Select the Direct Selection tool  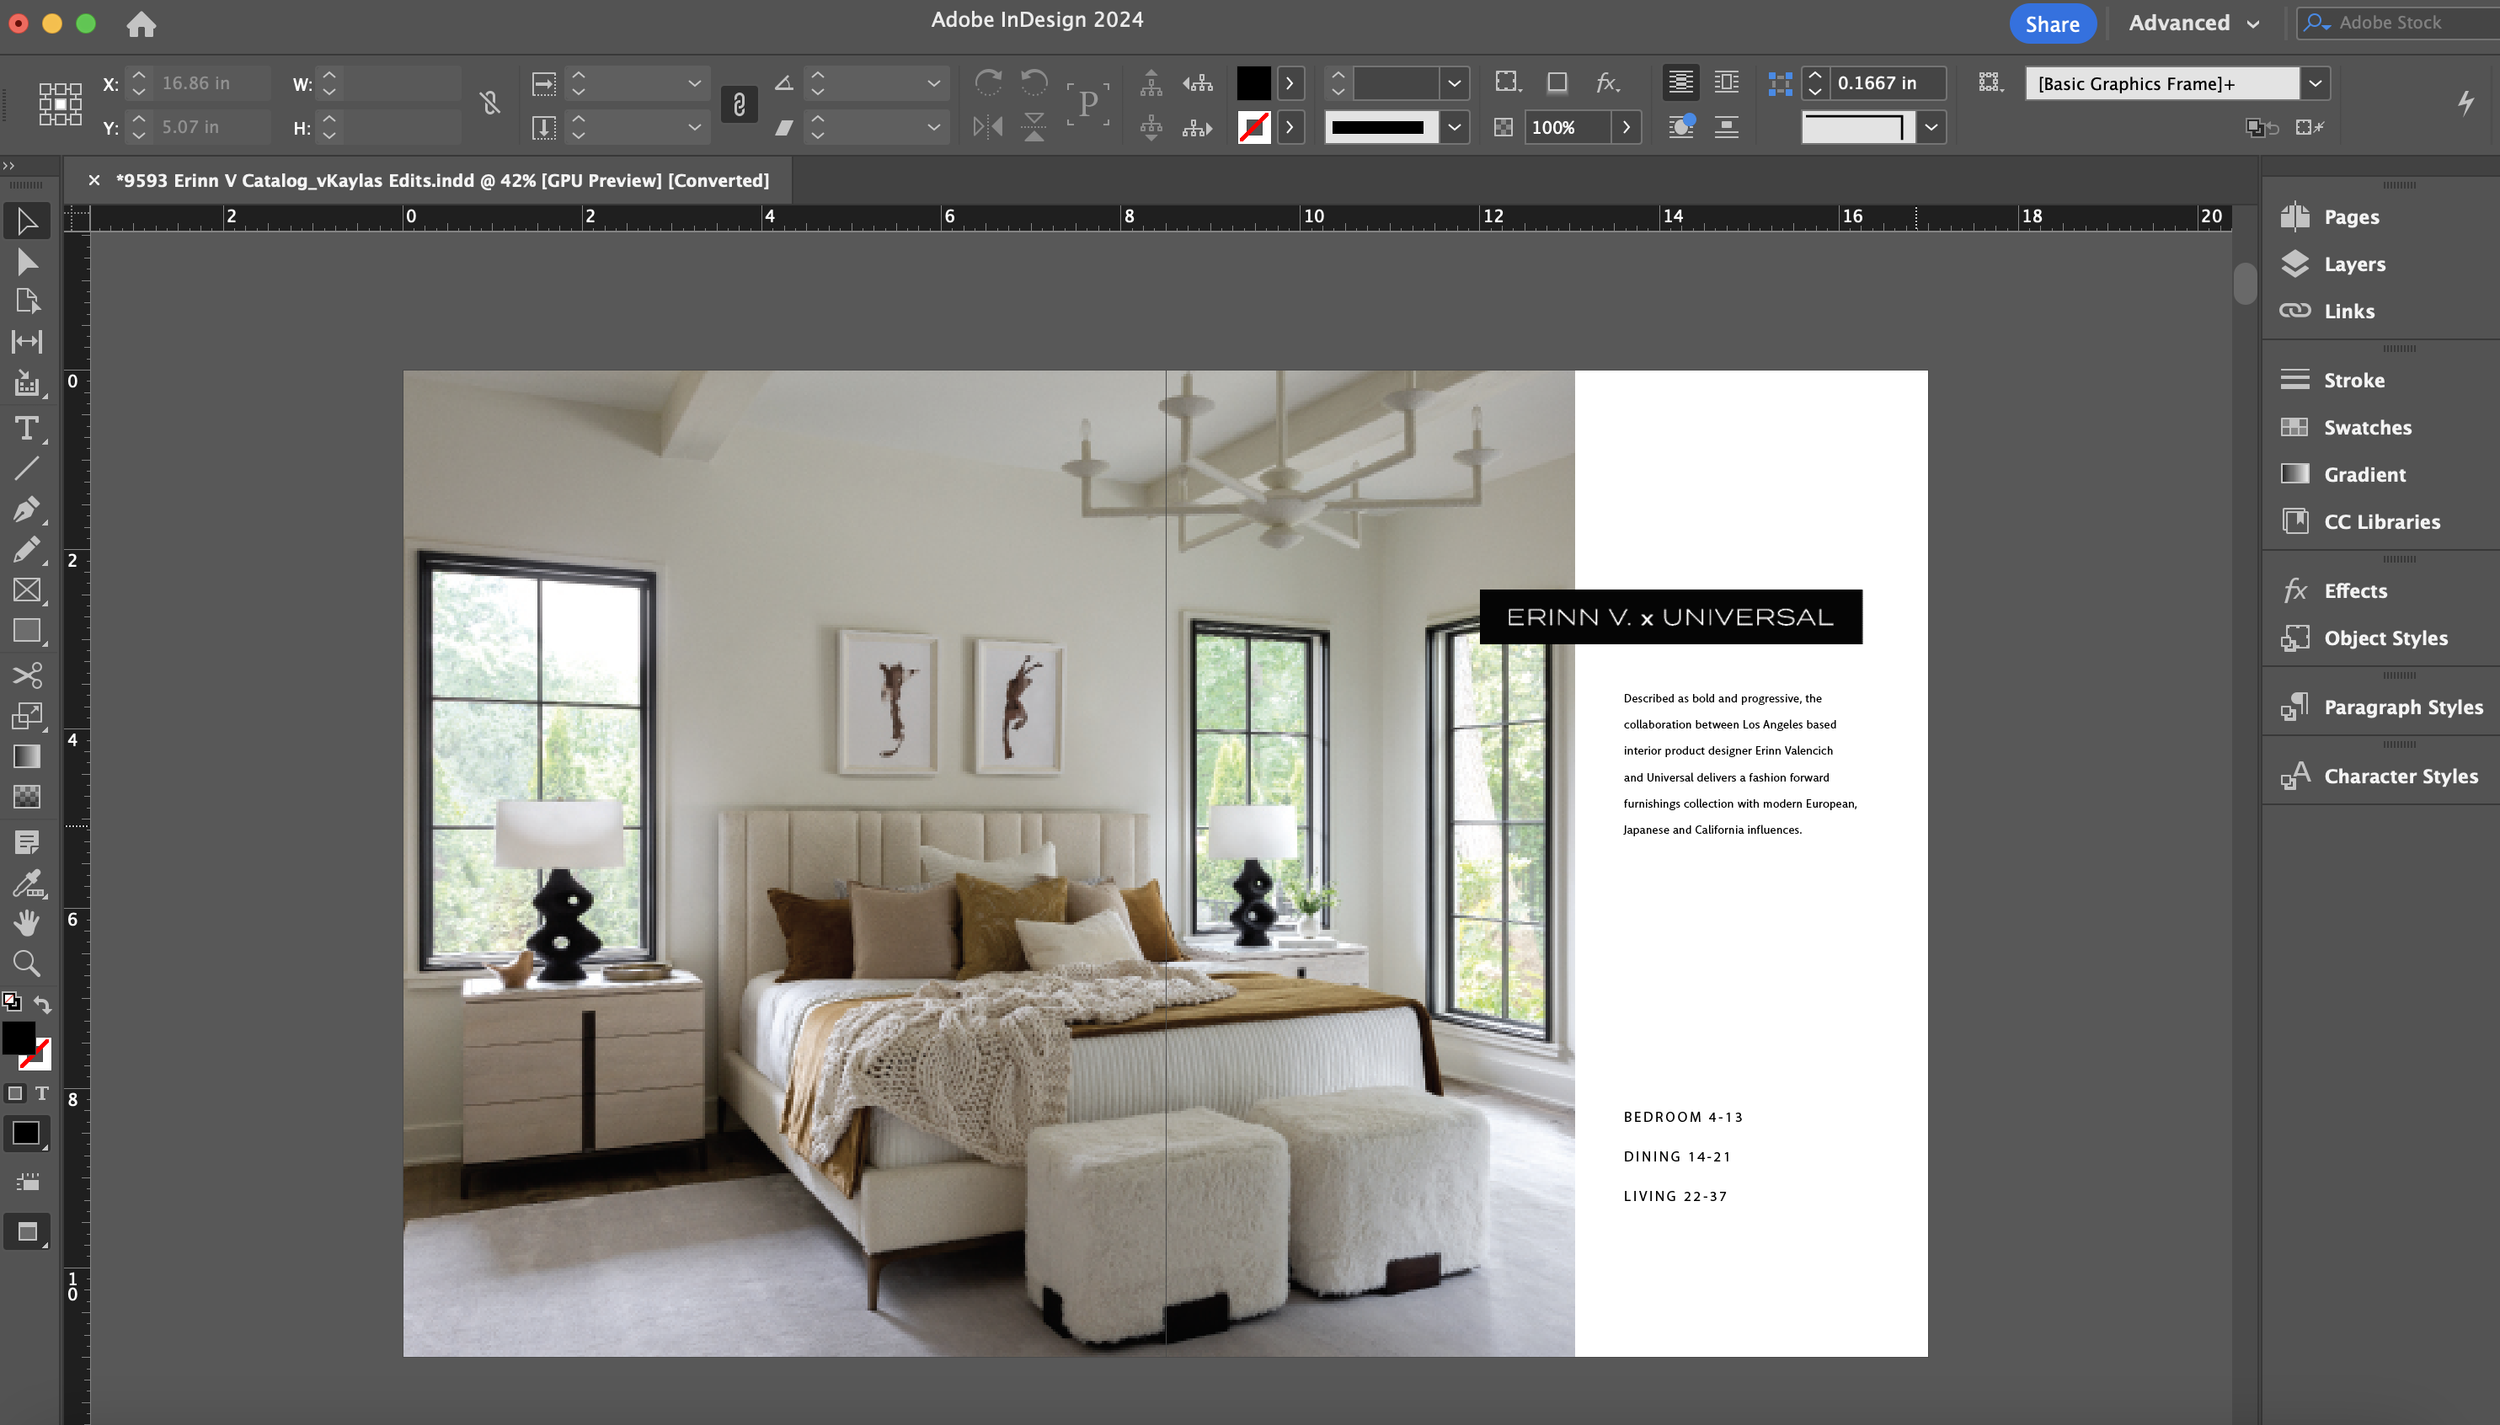click(27, 262)
